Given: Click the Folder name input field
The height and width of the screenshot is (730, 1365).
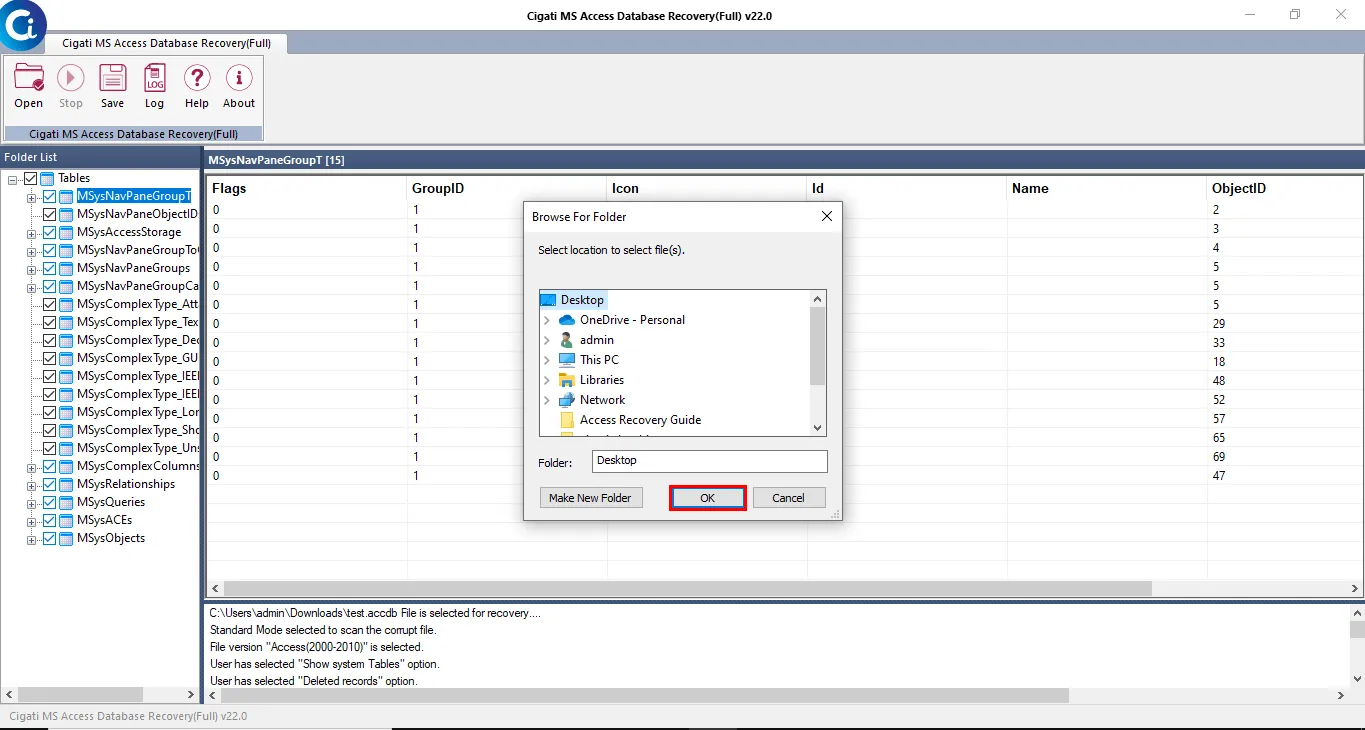Looking at the screenshot, I should click(x=710, y=461).
